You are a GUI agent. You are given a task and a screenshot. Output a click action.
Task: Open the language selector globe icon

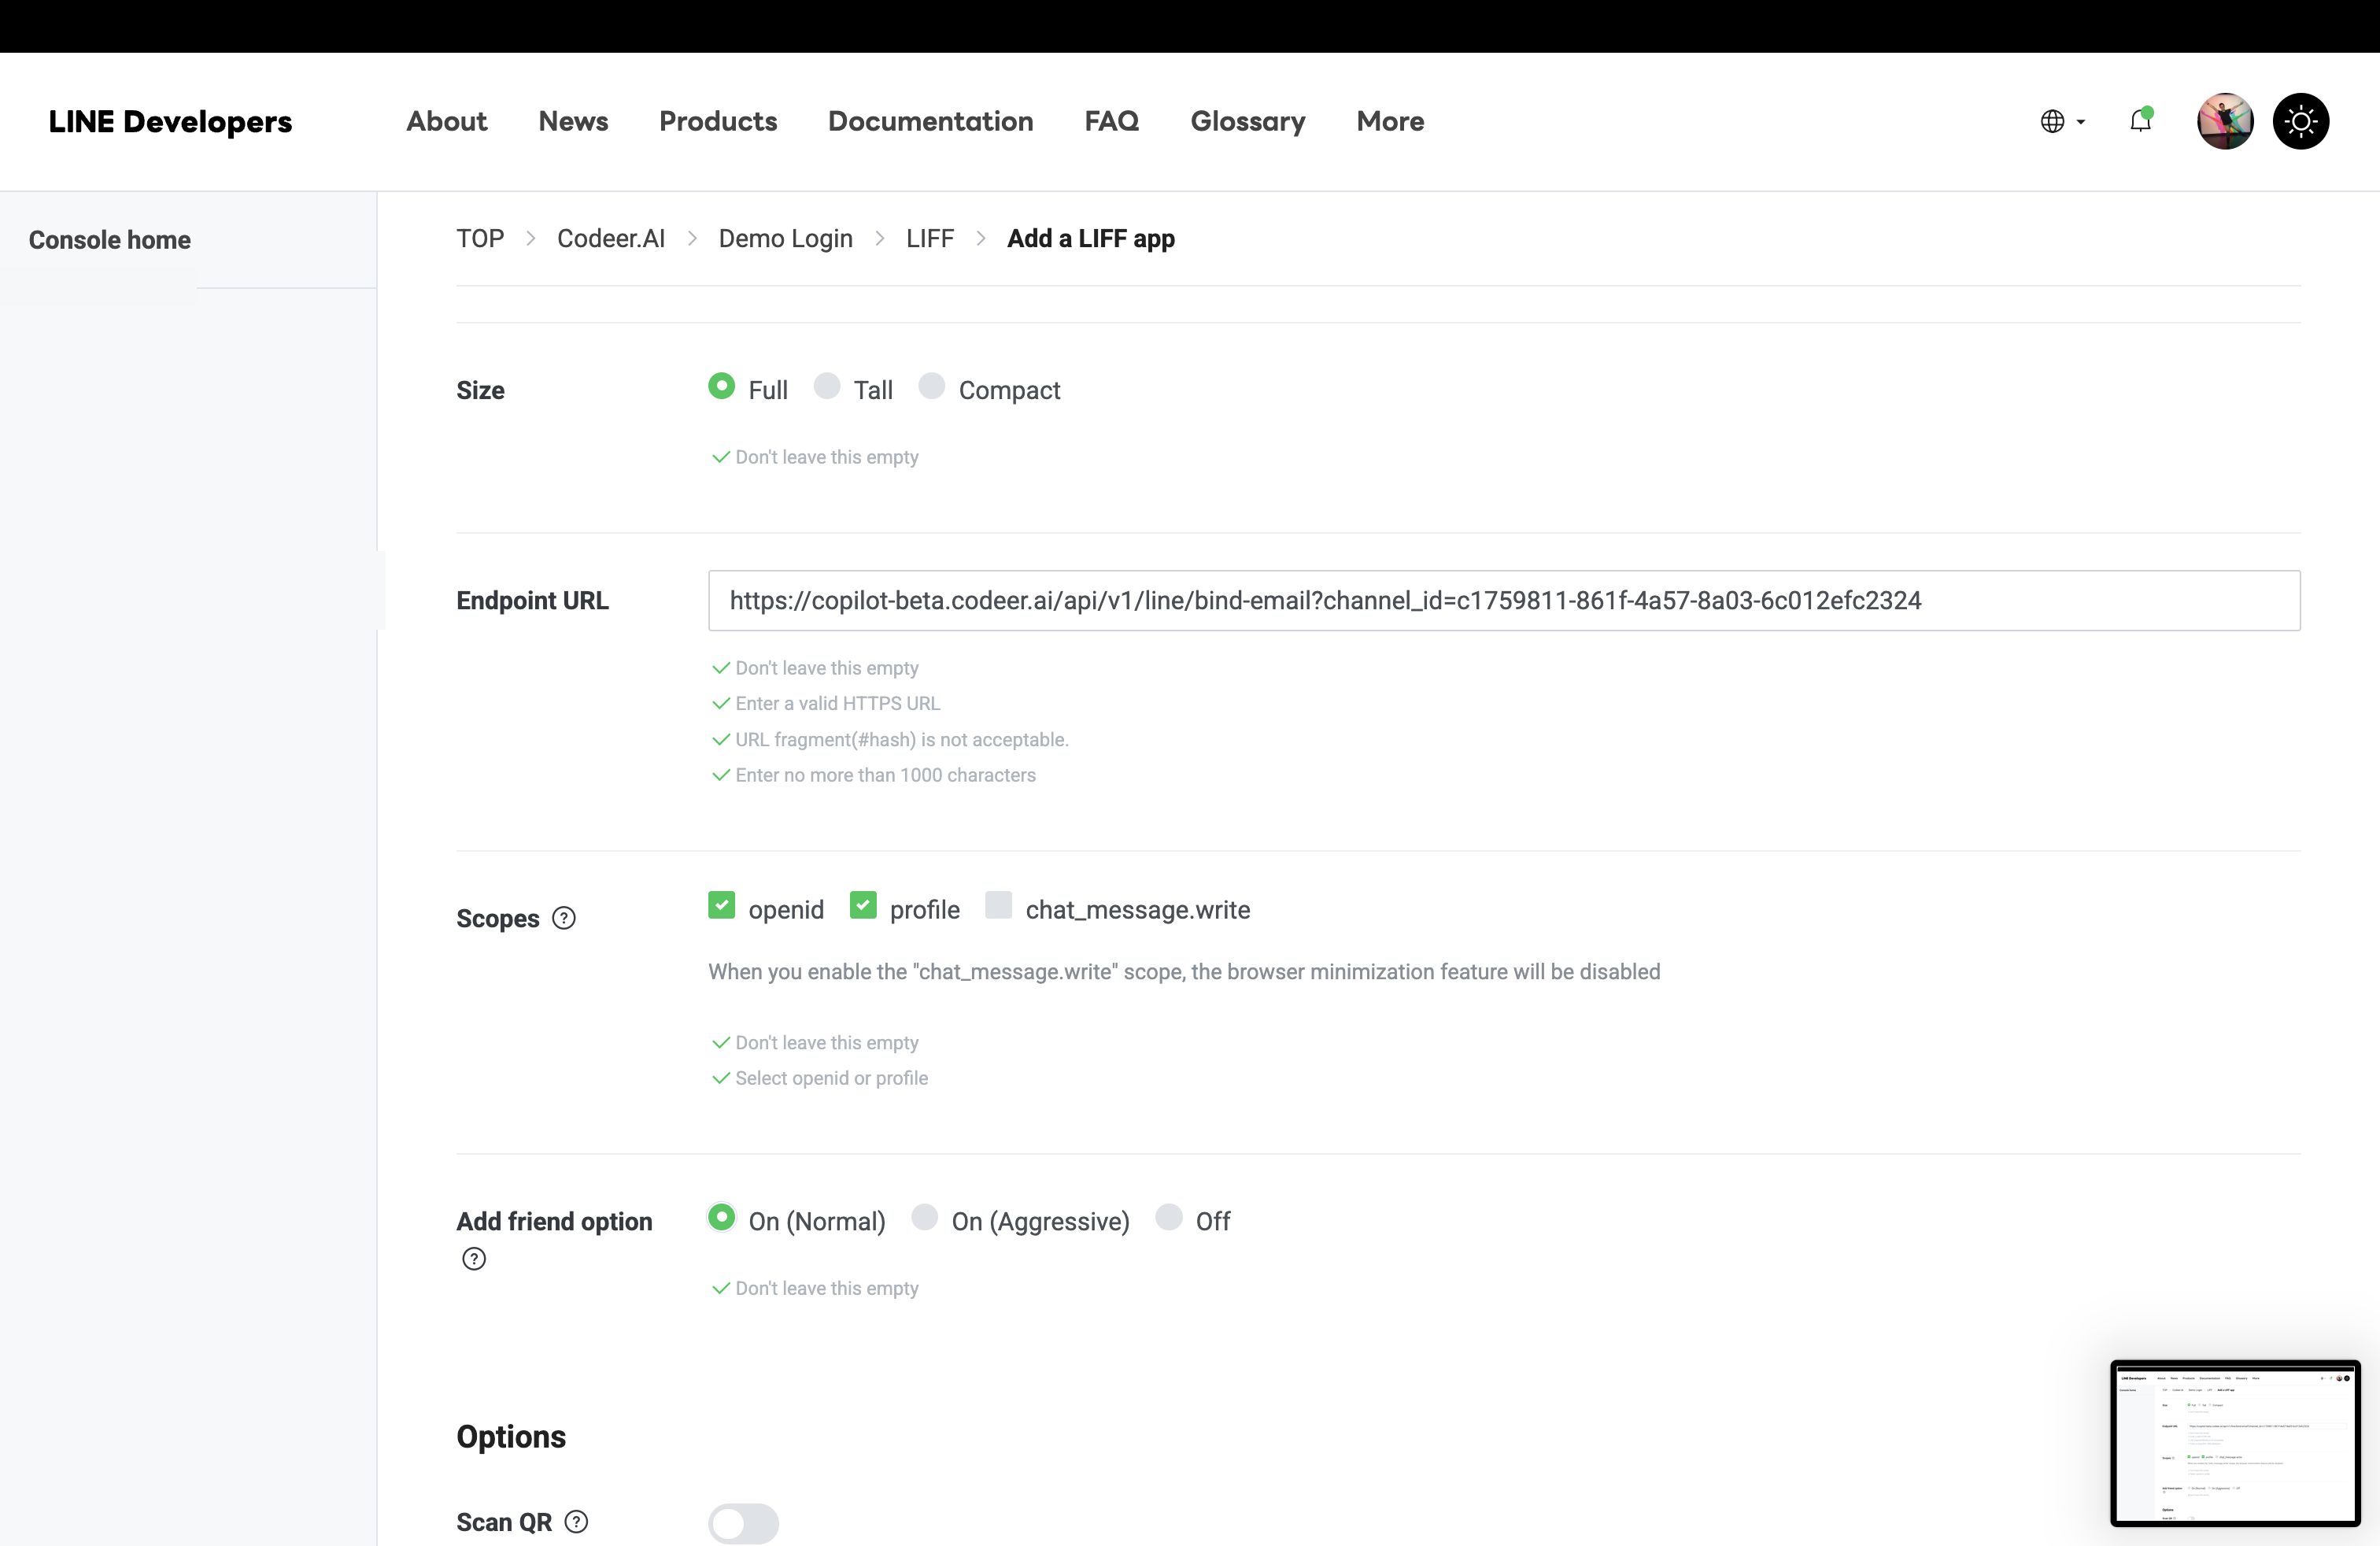coord(2055,121)
